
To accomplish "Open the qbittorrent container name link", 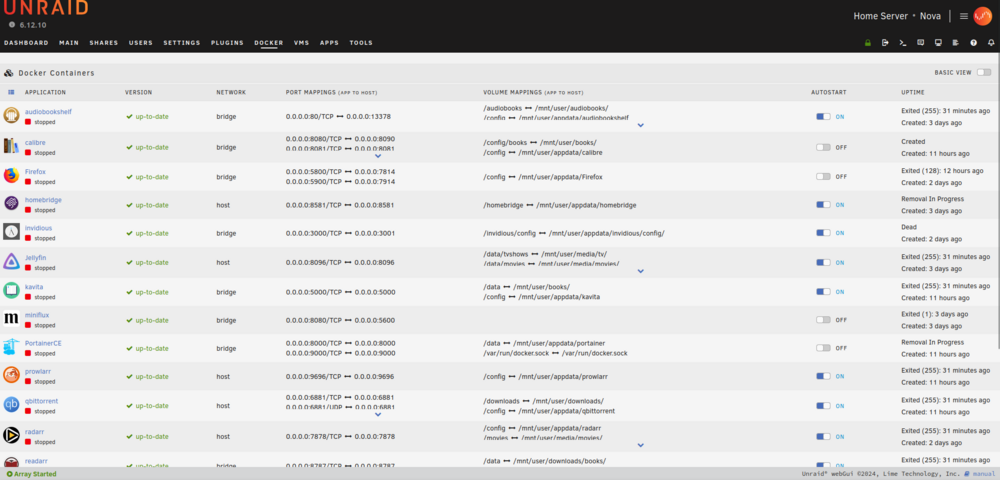I will point(42,401).
